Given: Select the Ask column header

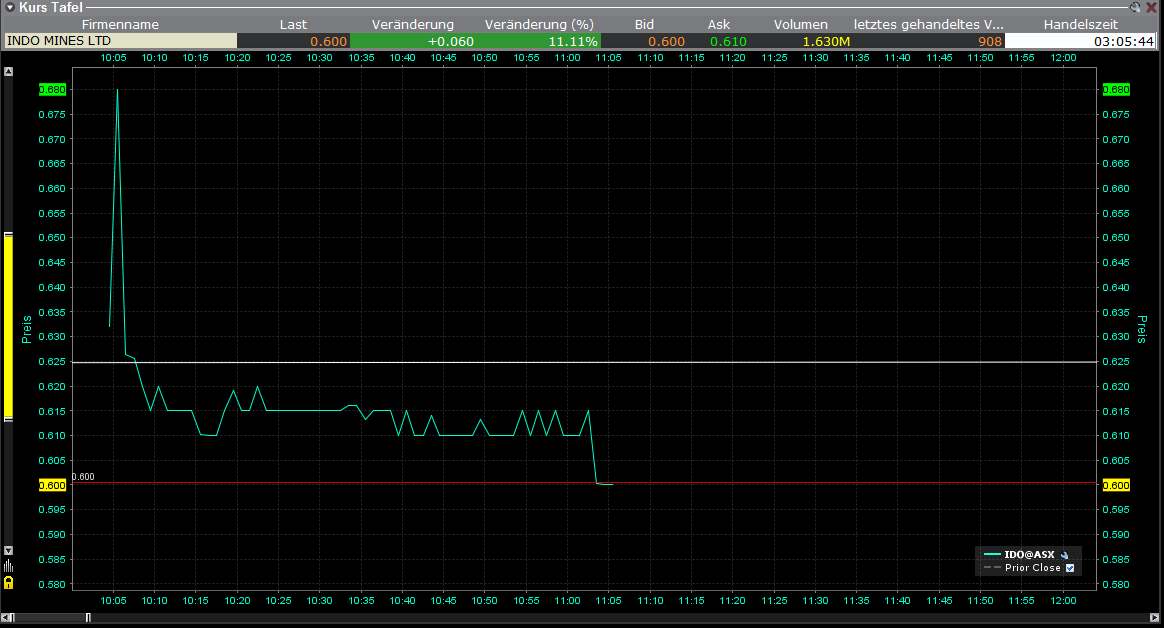Looking at the screenshot, I should pyautogui.click(x=719, y=24).
